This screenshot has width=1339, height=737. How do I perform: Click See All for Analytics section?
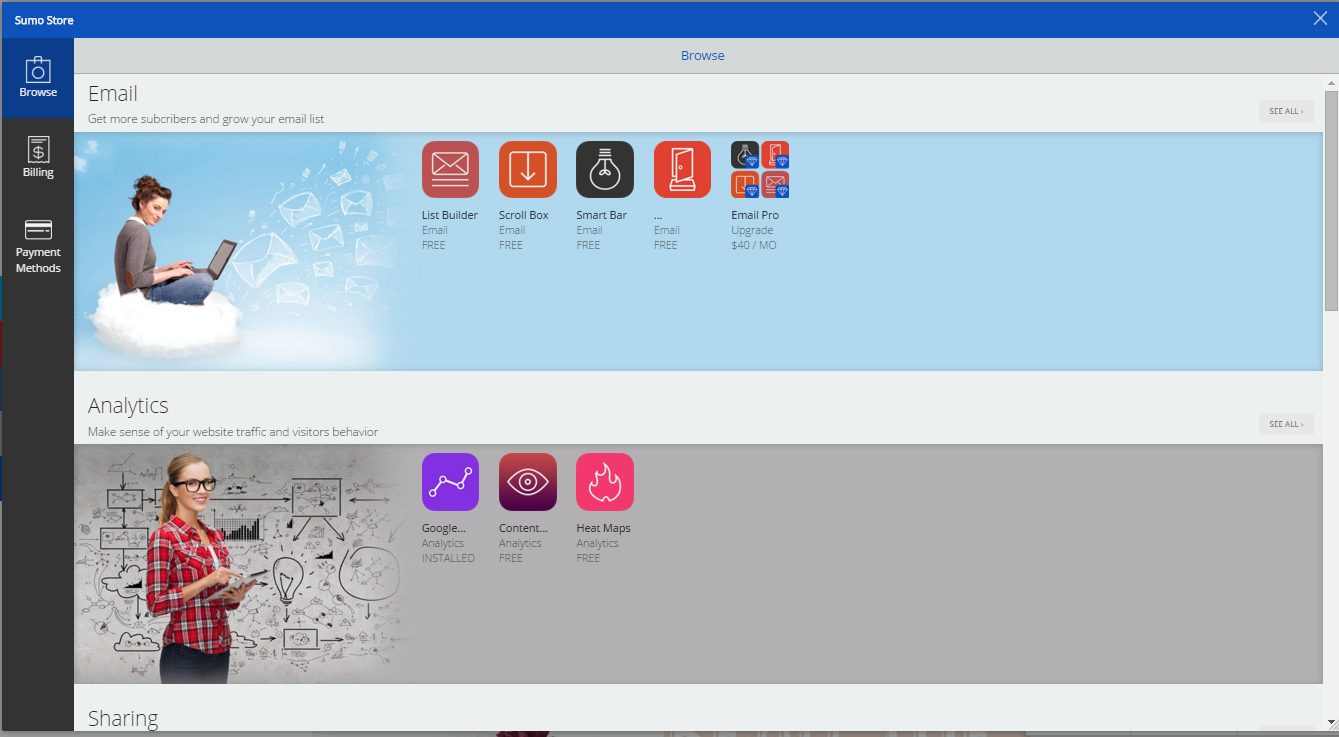(1286, 424)
